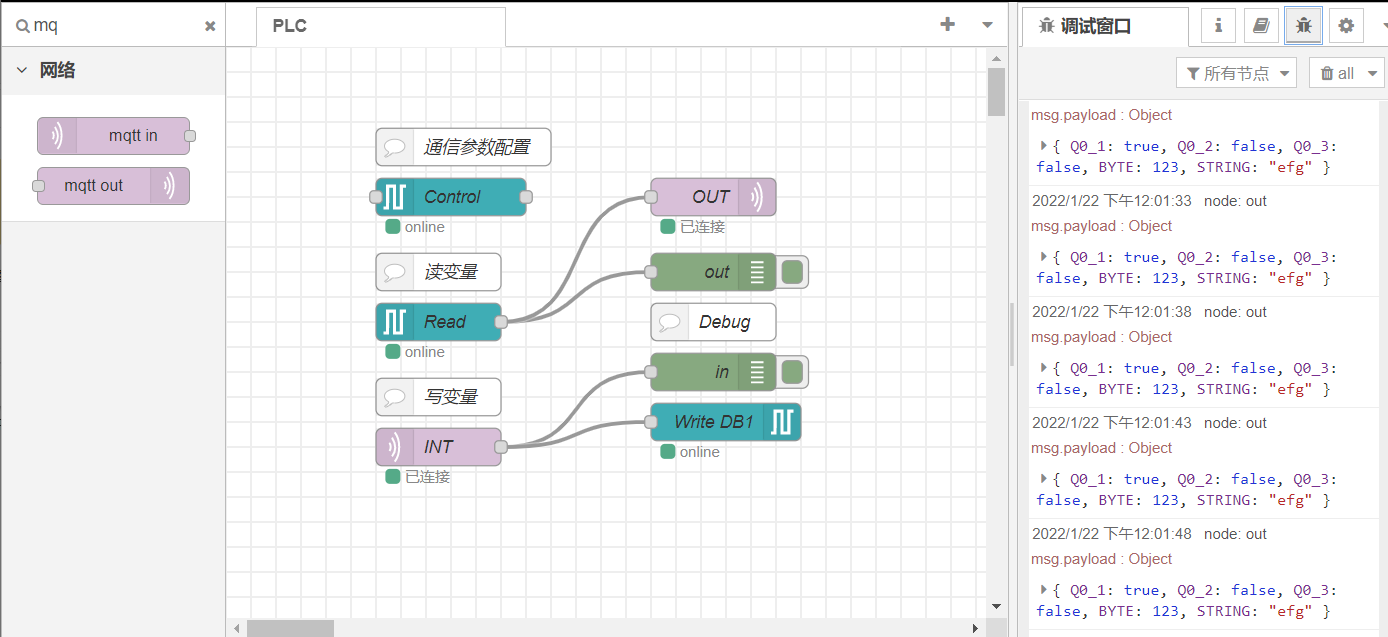Click the debug bug icon in the sidebar

click(x=1303, y=25)
